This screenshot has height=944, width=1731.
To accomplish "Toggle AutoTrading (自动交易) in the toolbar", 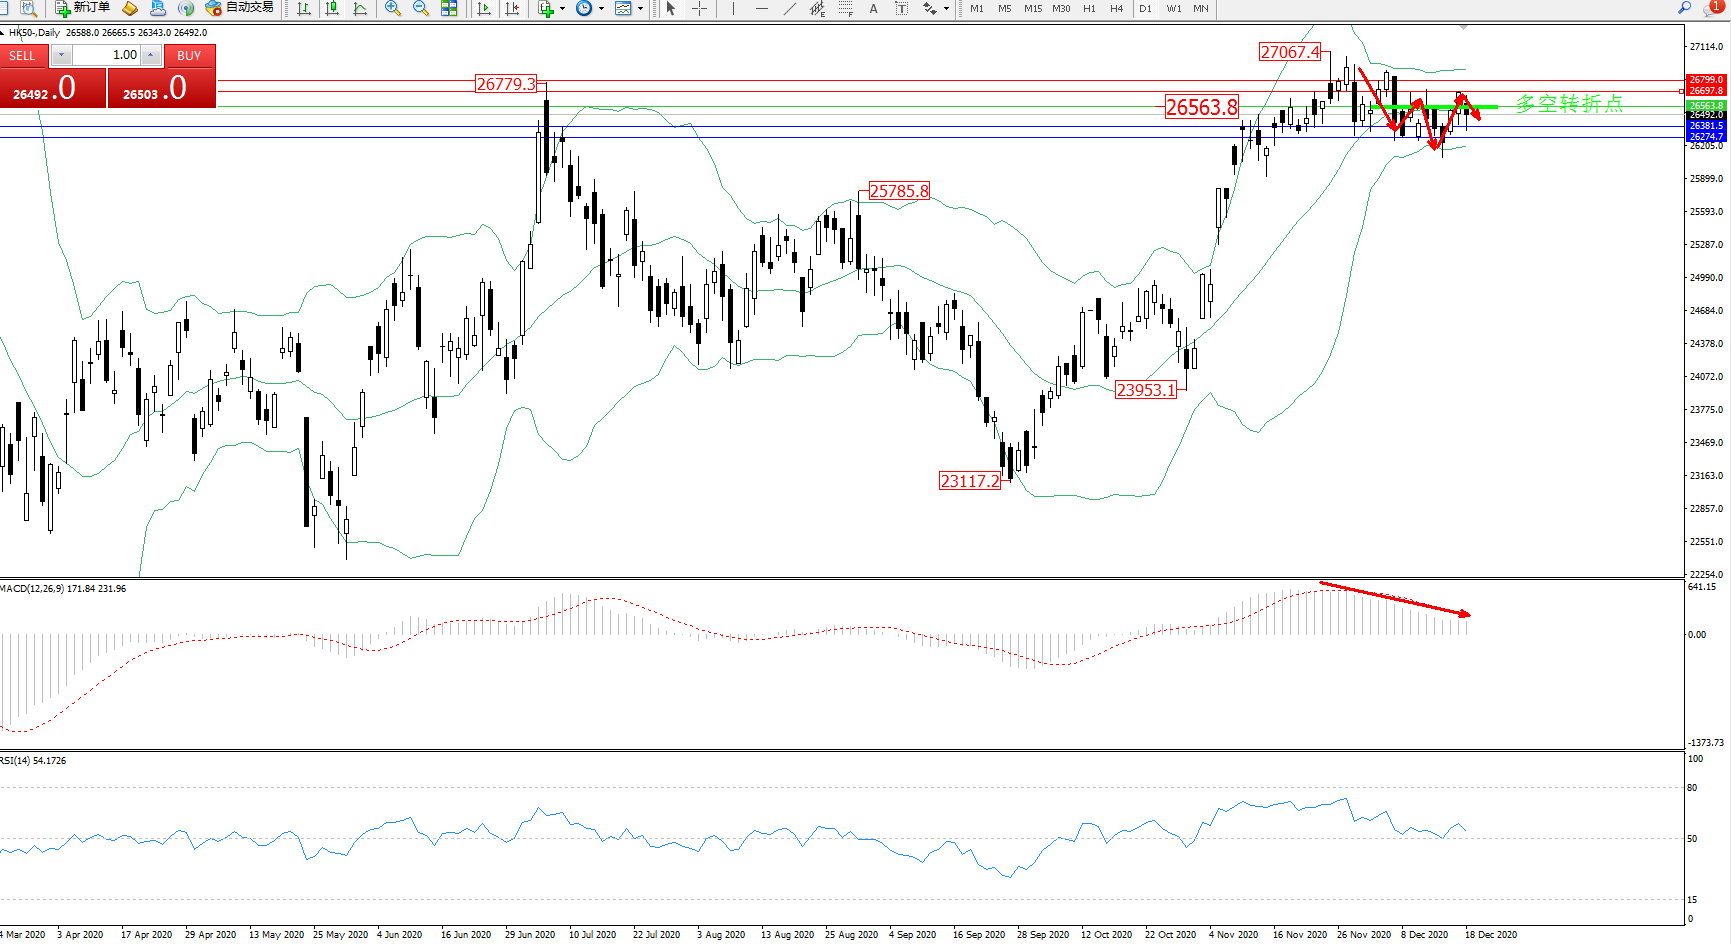I will coord(239,8).
